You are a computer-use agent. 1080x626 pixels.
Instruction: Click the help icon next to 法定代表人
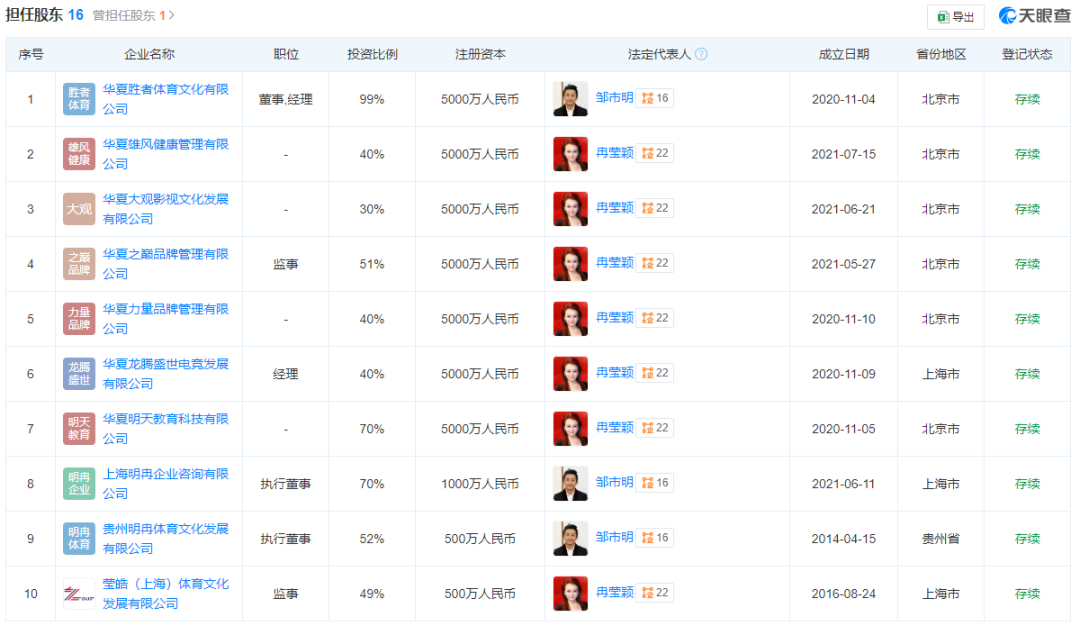pos(701,54)
